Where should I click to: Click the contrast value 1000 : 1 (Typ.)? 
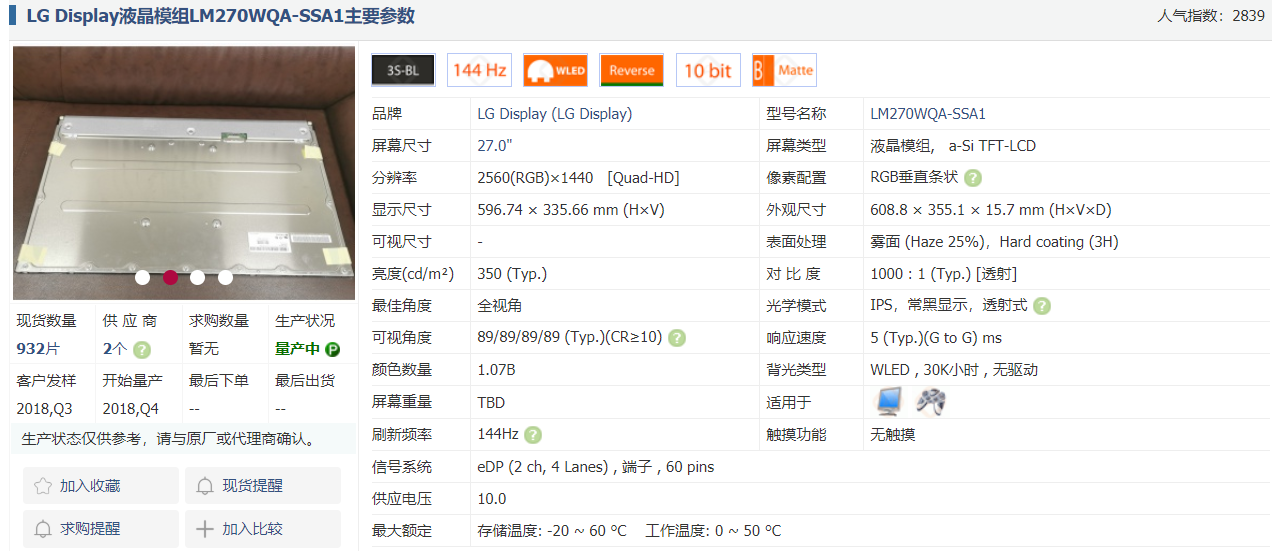click(944, 274)
